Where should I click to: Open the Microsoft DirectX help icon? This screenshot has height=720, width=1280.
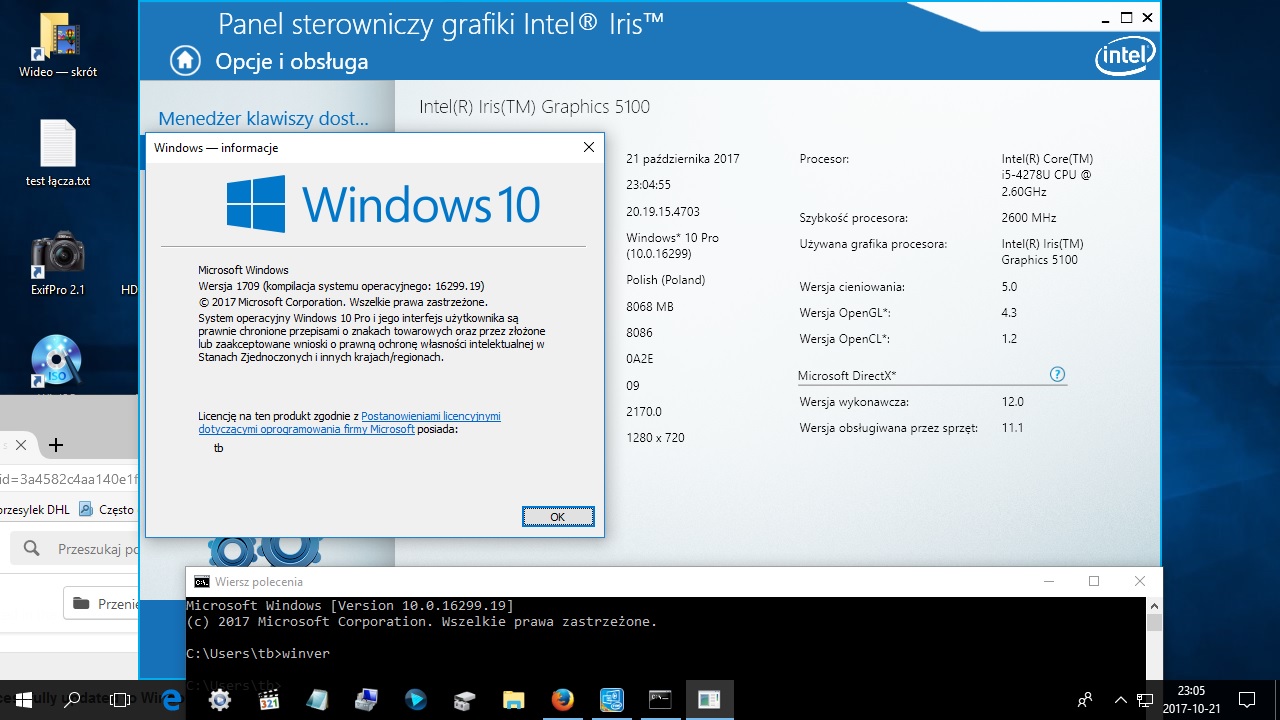click(1057, 374)
